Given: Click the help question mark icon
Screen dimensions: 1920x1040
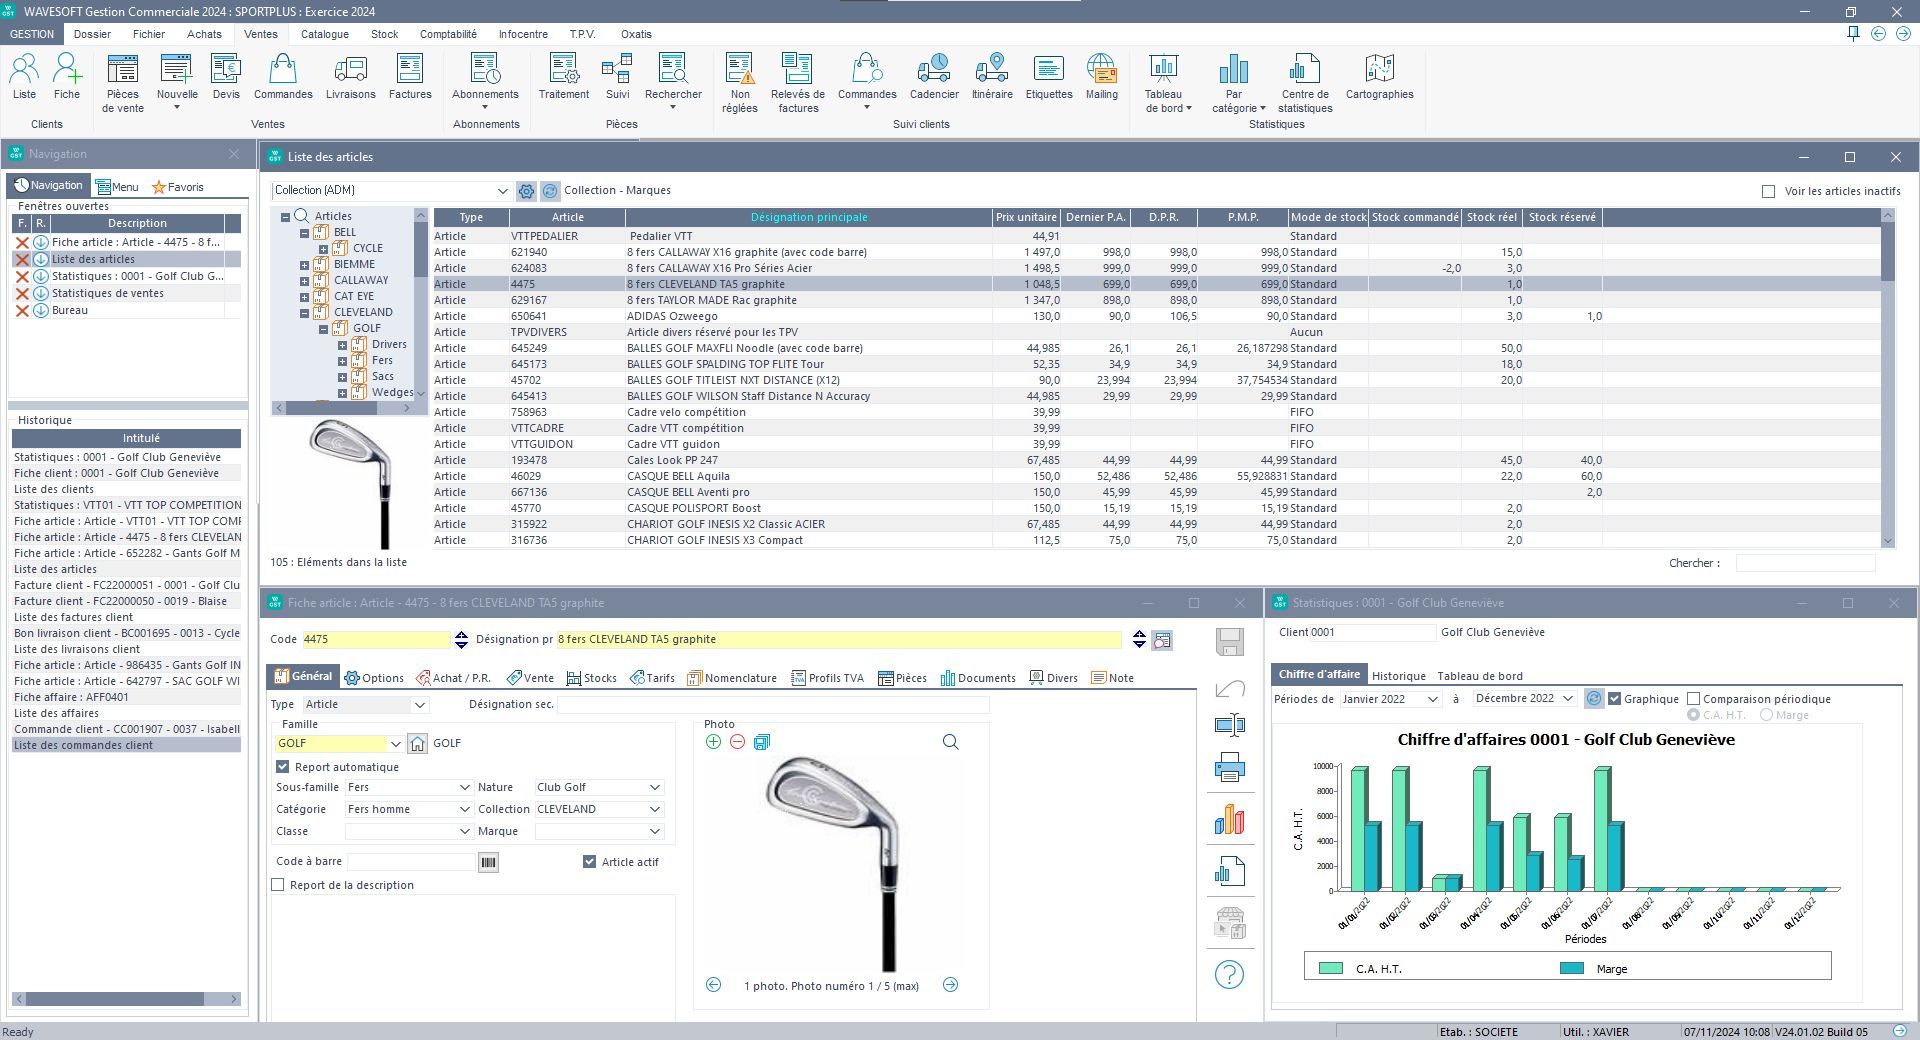Looking at the screenshot, I should point(1229,975).
